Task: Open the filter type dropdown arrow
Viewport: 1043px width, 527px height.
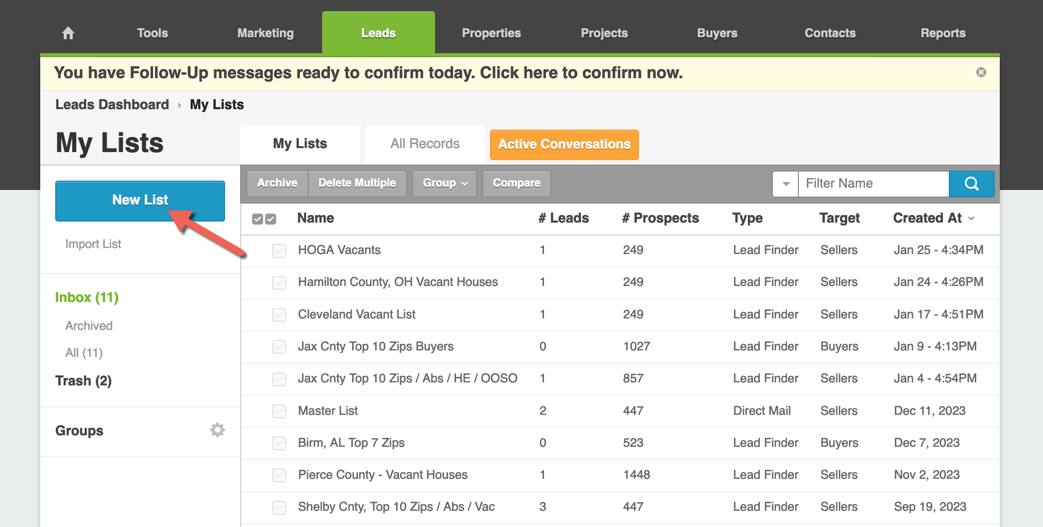Action: [785, 184]
